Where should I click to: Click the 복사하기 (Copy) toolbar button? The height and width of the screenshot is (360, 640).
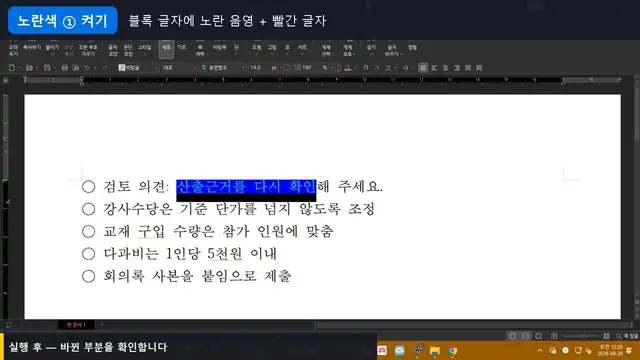point(32,48)
